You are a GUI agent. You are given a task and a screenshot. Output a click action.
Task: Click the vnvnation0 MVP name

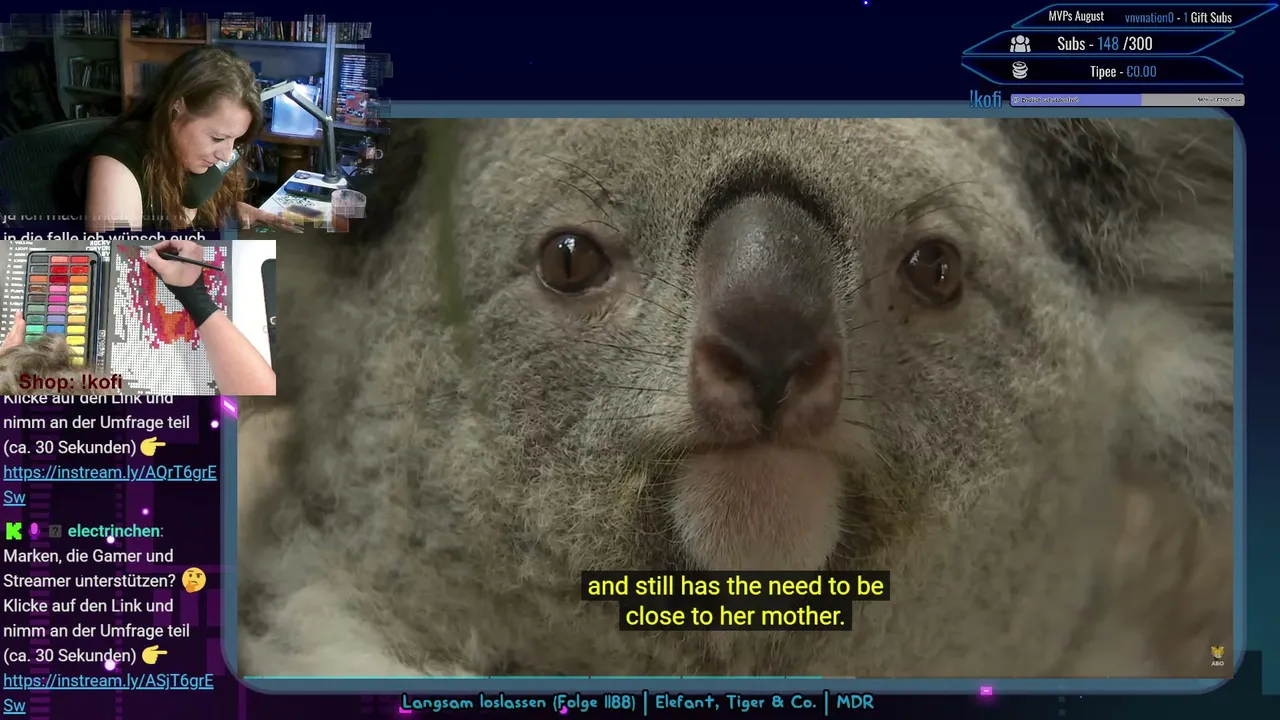(1149, 17)
